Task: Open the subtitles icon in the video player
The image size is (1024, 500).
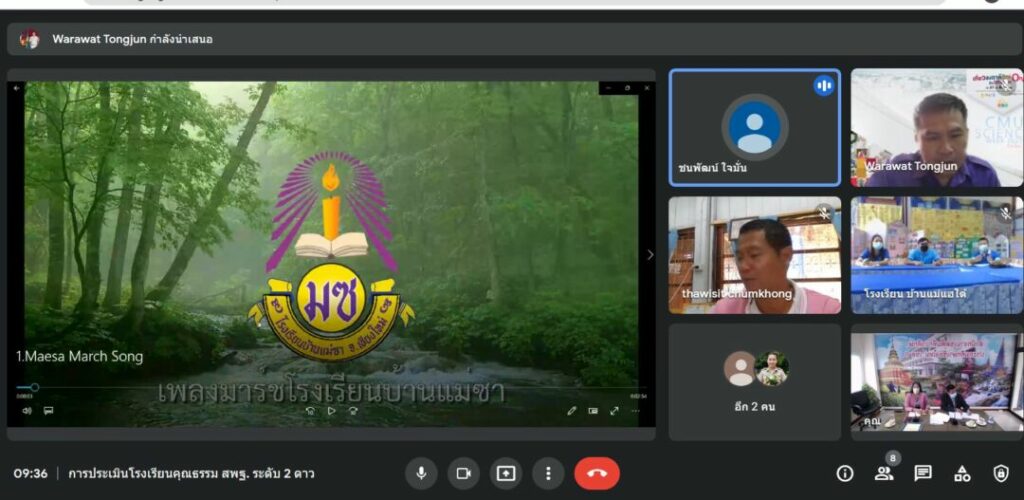Action: pos(48,410)
